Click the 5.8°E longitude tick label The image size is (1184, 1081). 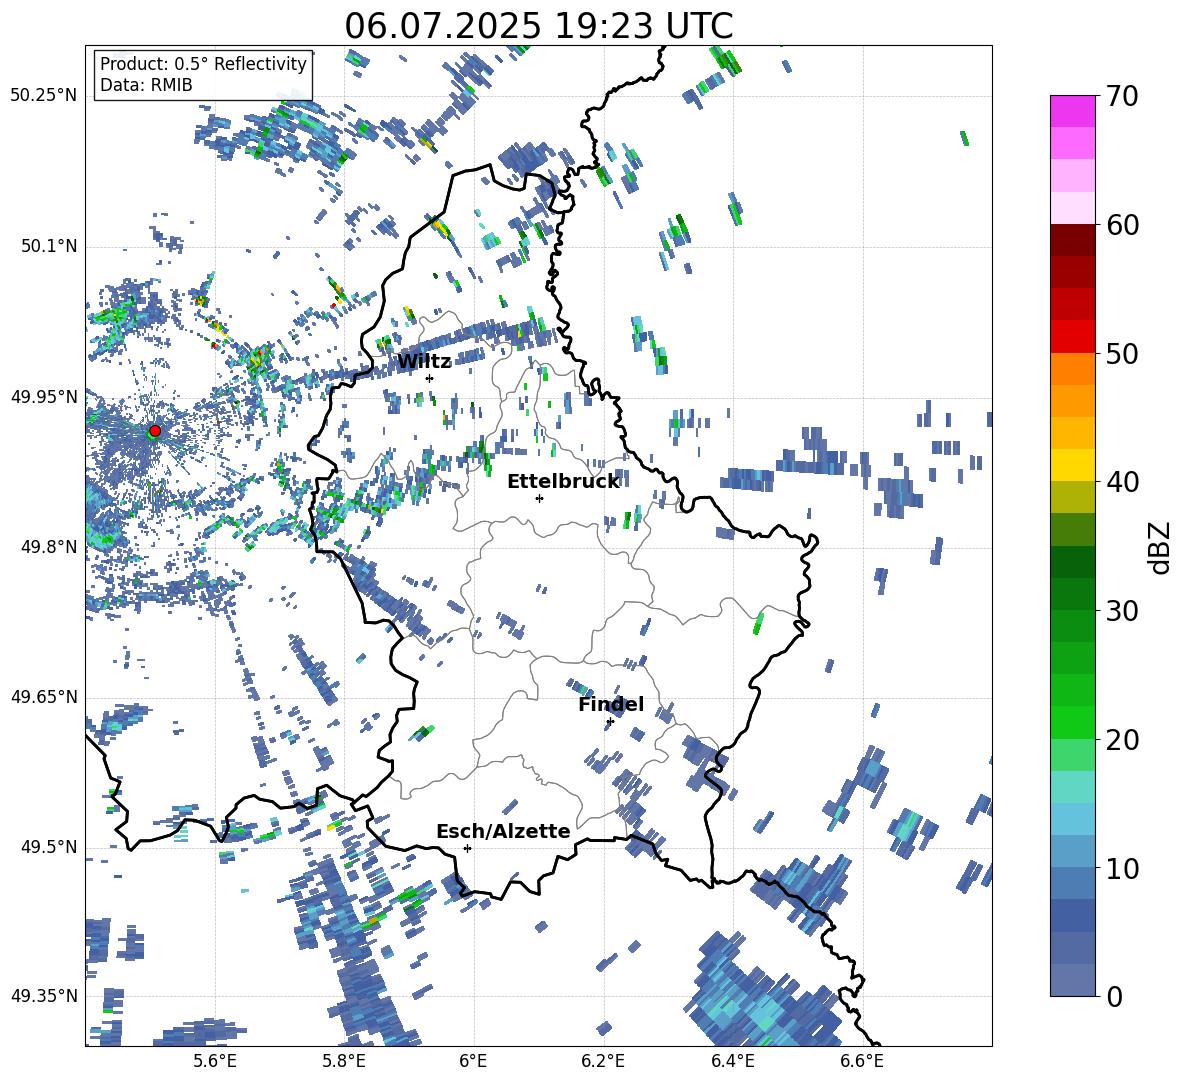pyautogui.click(x=344, y=1061)
